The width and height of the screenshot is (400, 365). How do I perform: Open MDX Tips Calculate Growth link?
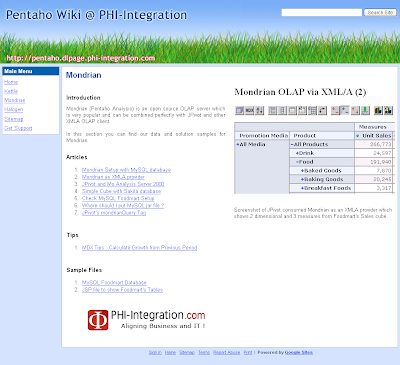coord(139,247)
